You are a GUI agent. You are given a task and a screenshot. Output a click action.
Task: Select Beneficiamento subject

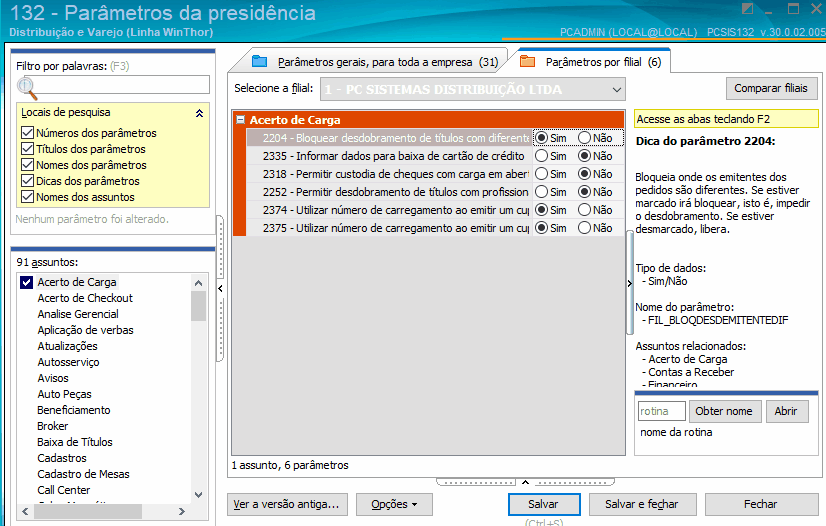(74, 410)
